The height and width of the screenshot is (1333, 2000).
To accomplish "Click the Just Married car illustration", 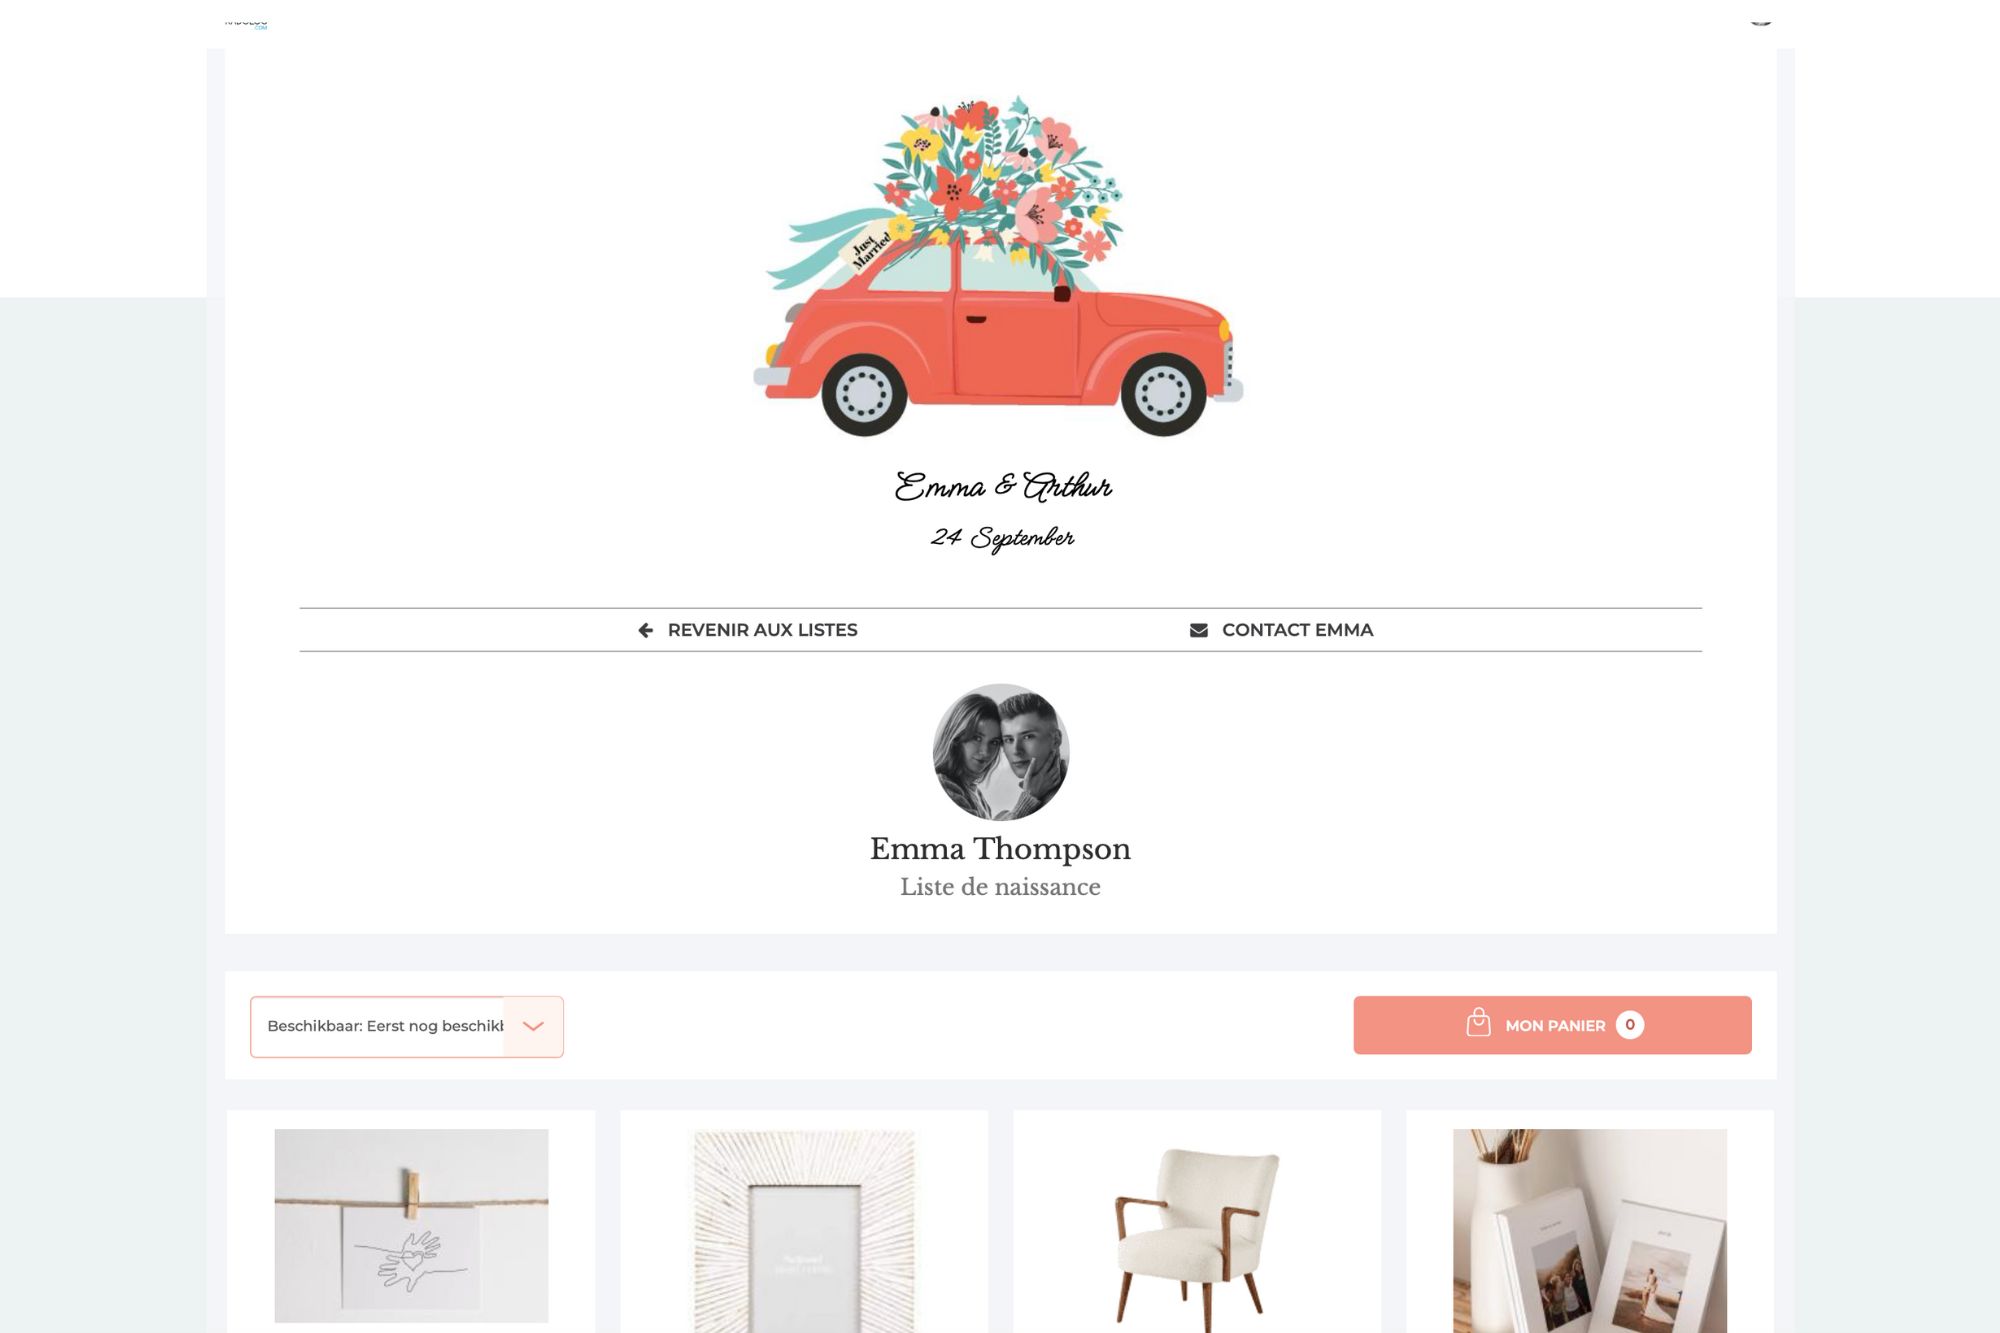I will 999,266.
